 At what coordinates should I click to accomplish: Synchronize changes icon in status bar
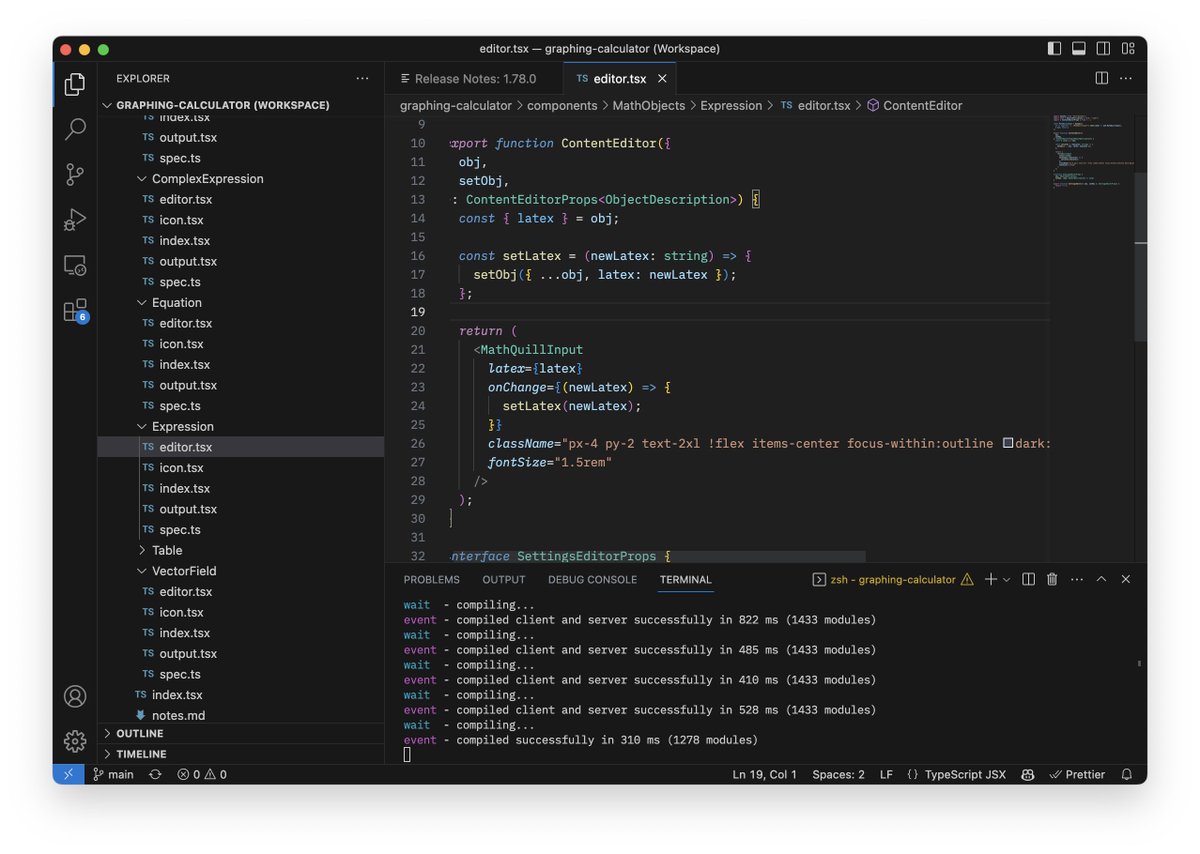155,774
